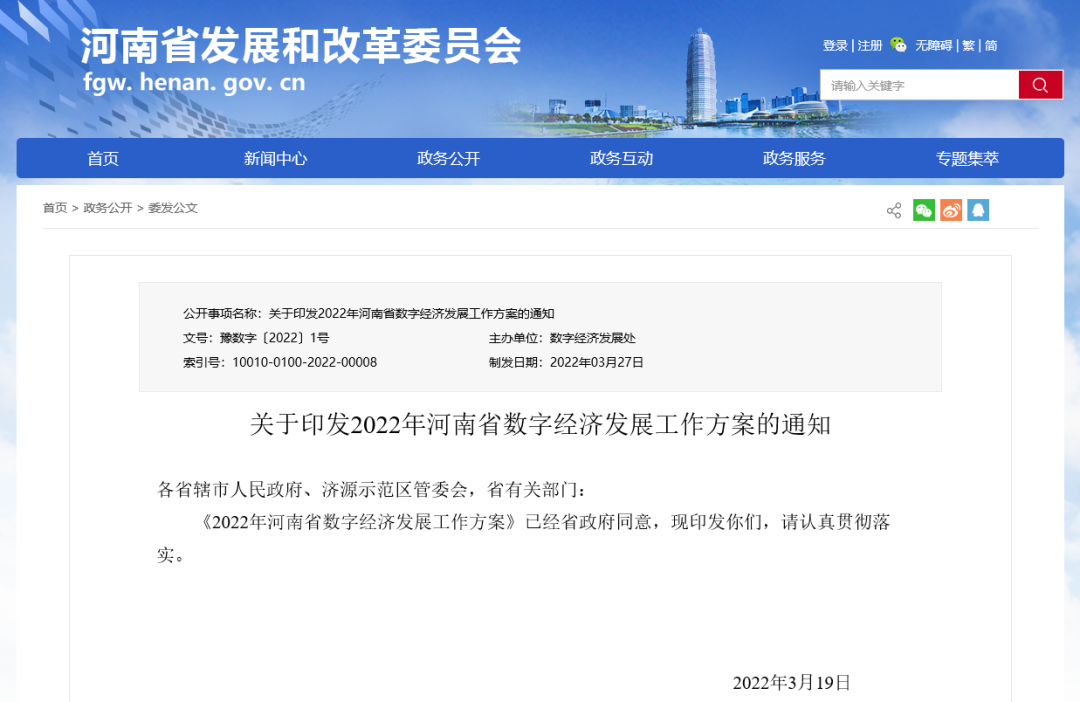Open the 新闻中心 navigation tab

pos(276,158)
